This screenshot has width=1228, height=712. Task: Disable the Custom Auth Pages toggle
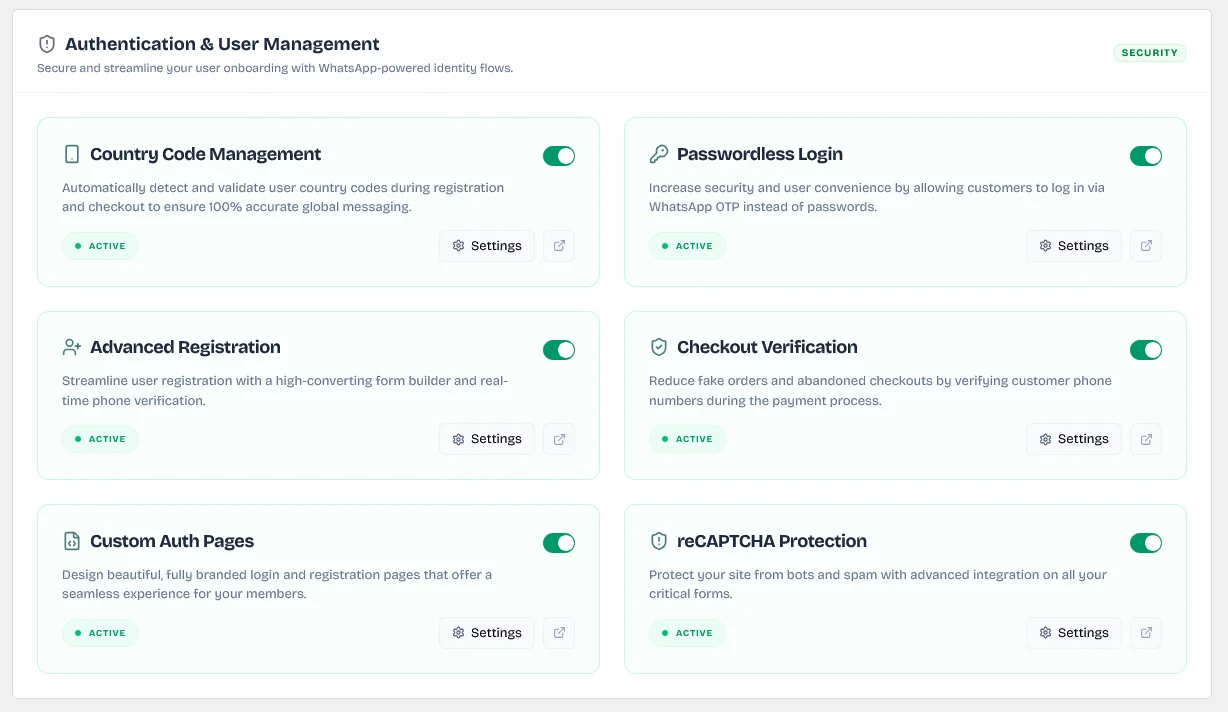coord(559,543)
